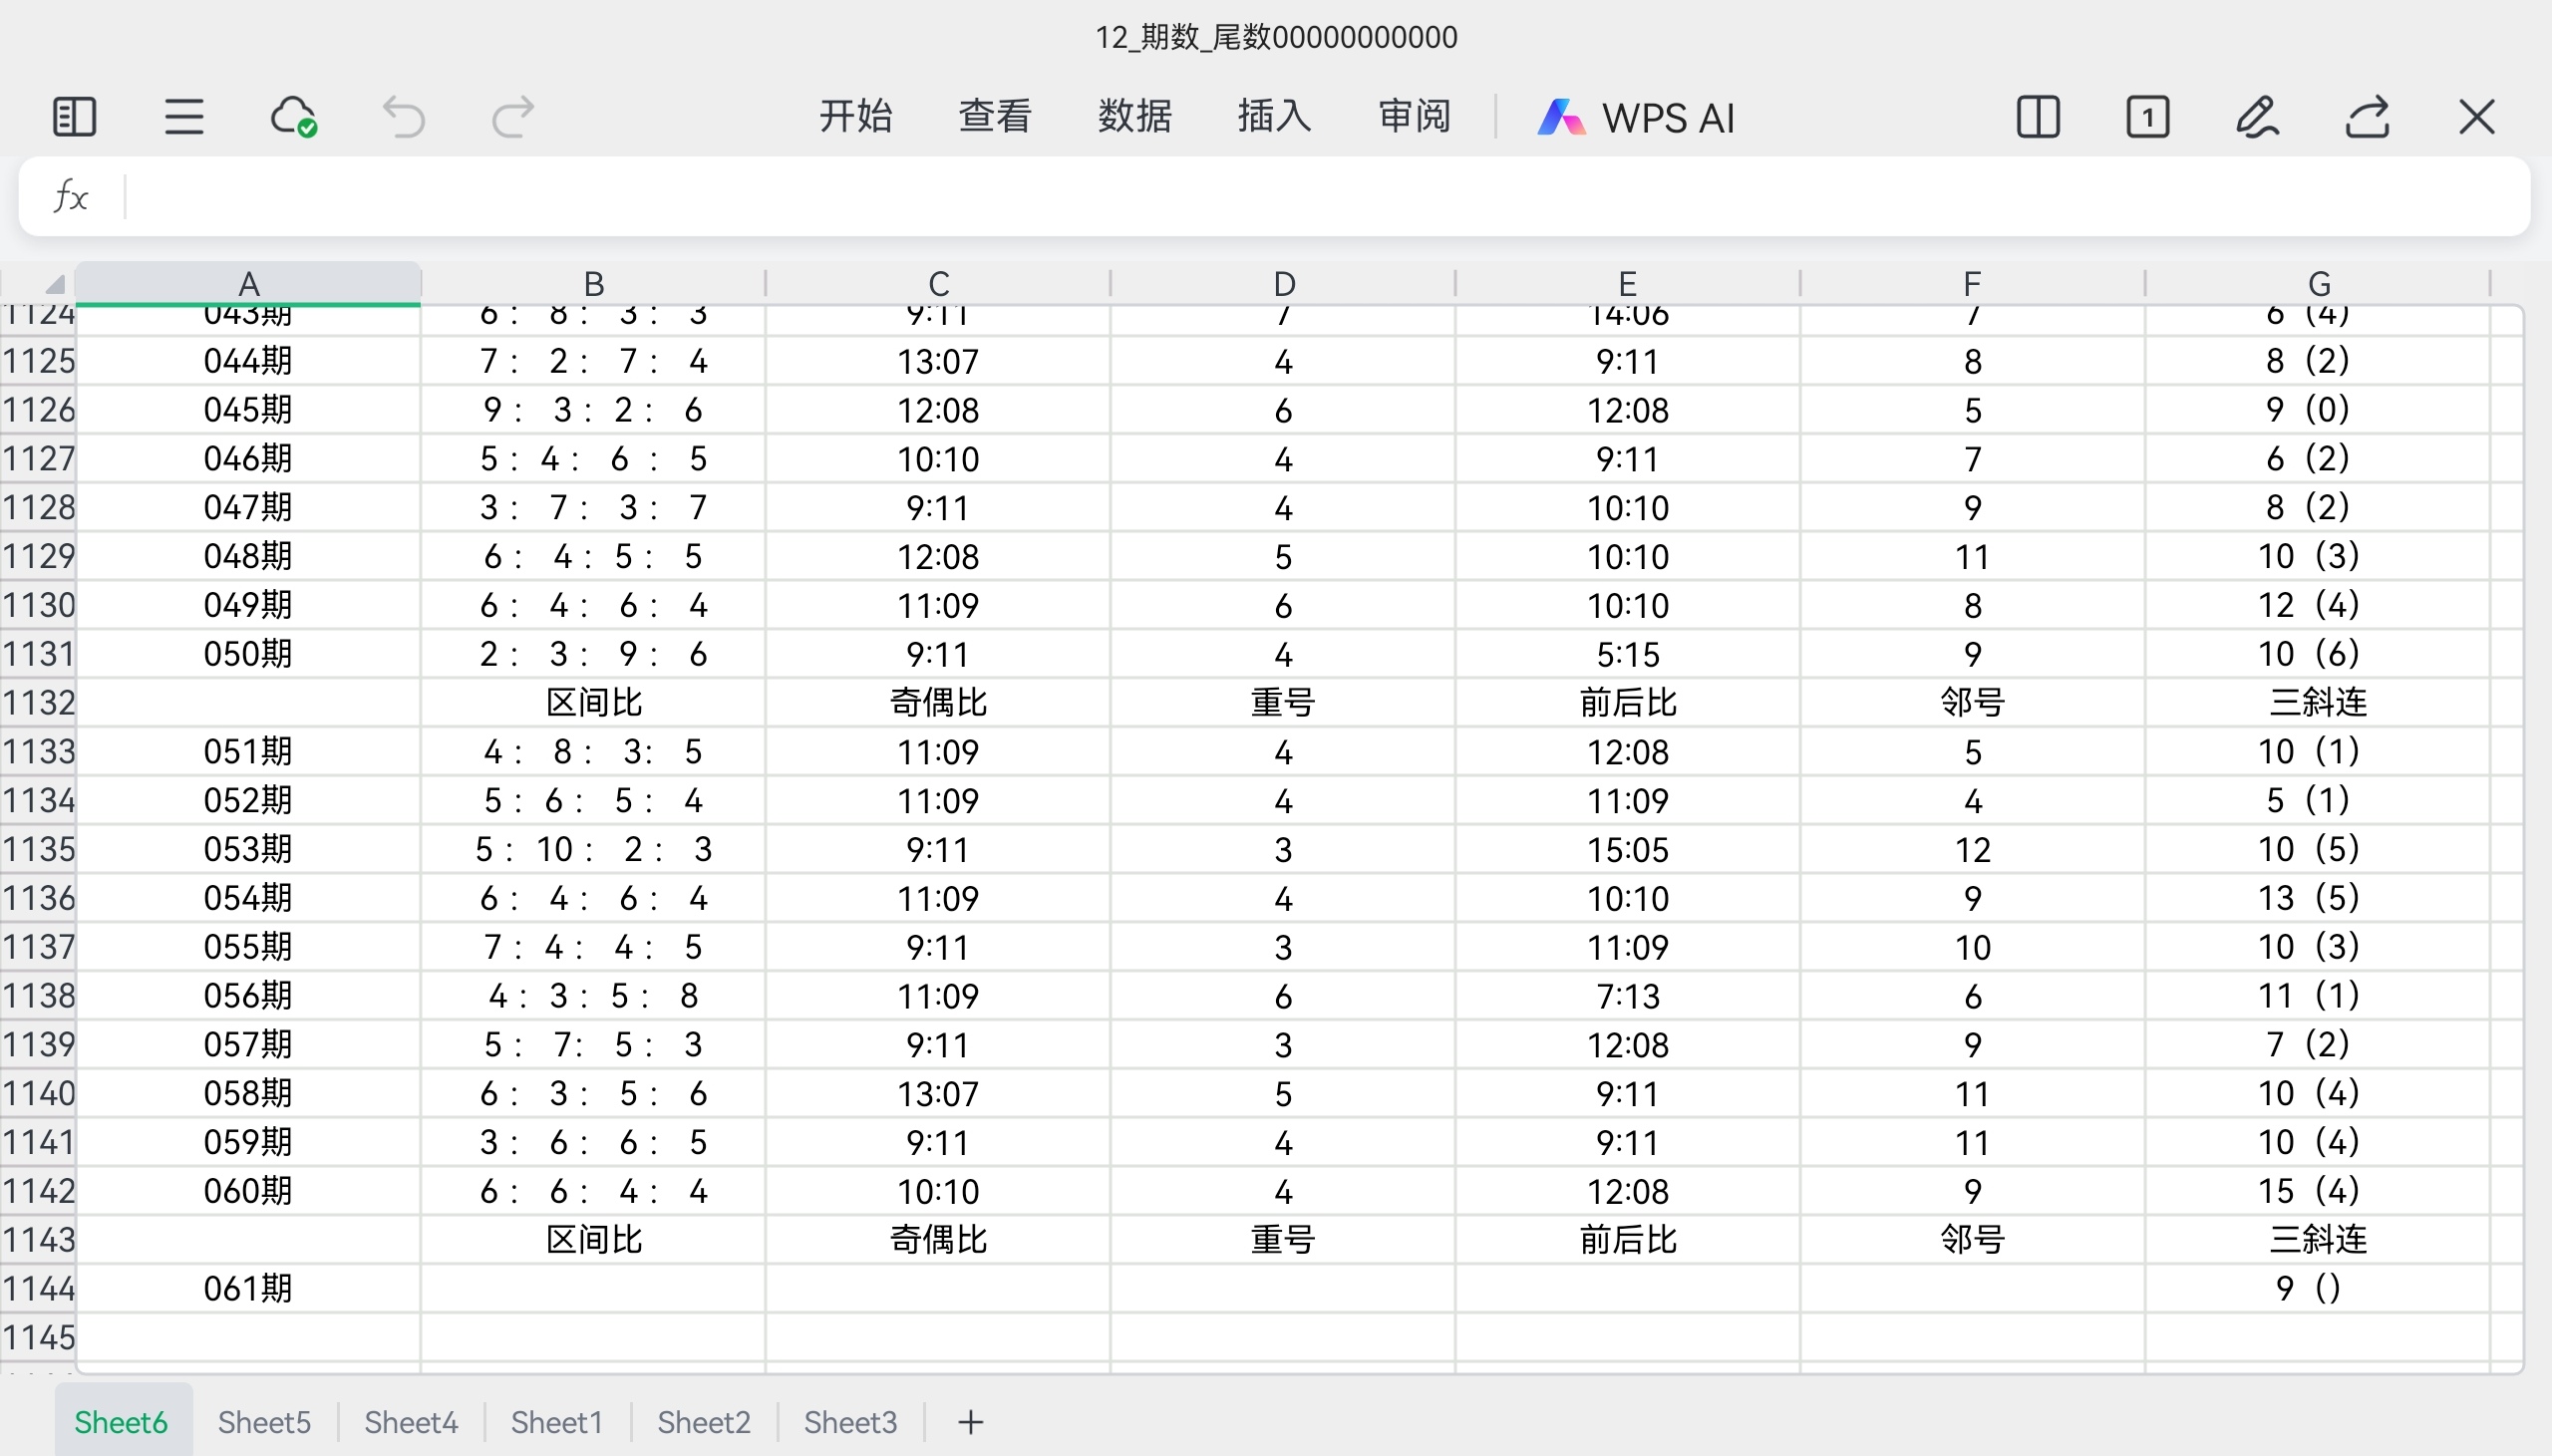Viewport: 2552px width, 1456px height.
Task: Open the page number view icon
Action: tap(2147, 117)
